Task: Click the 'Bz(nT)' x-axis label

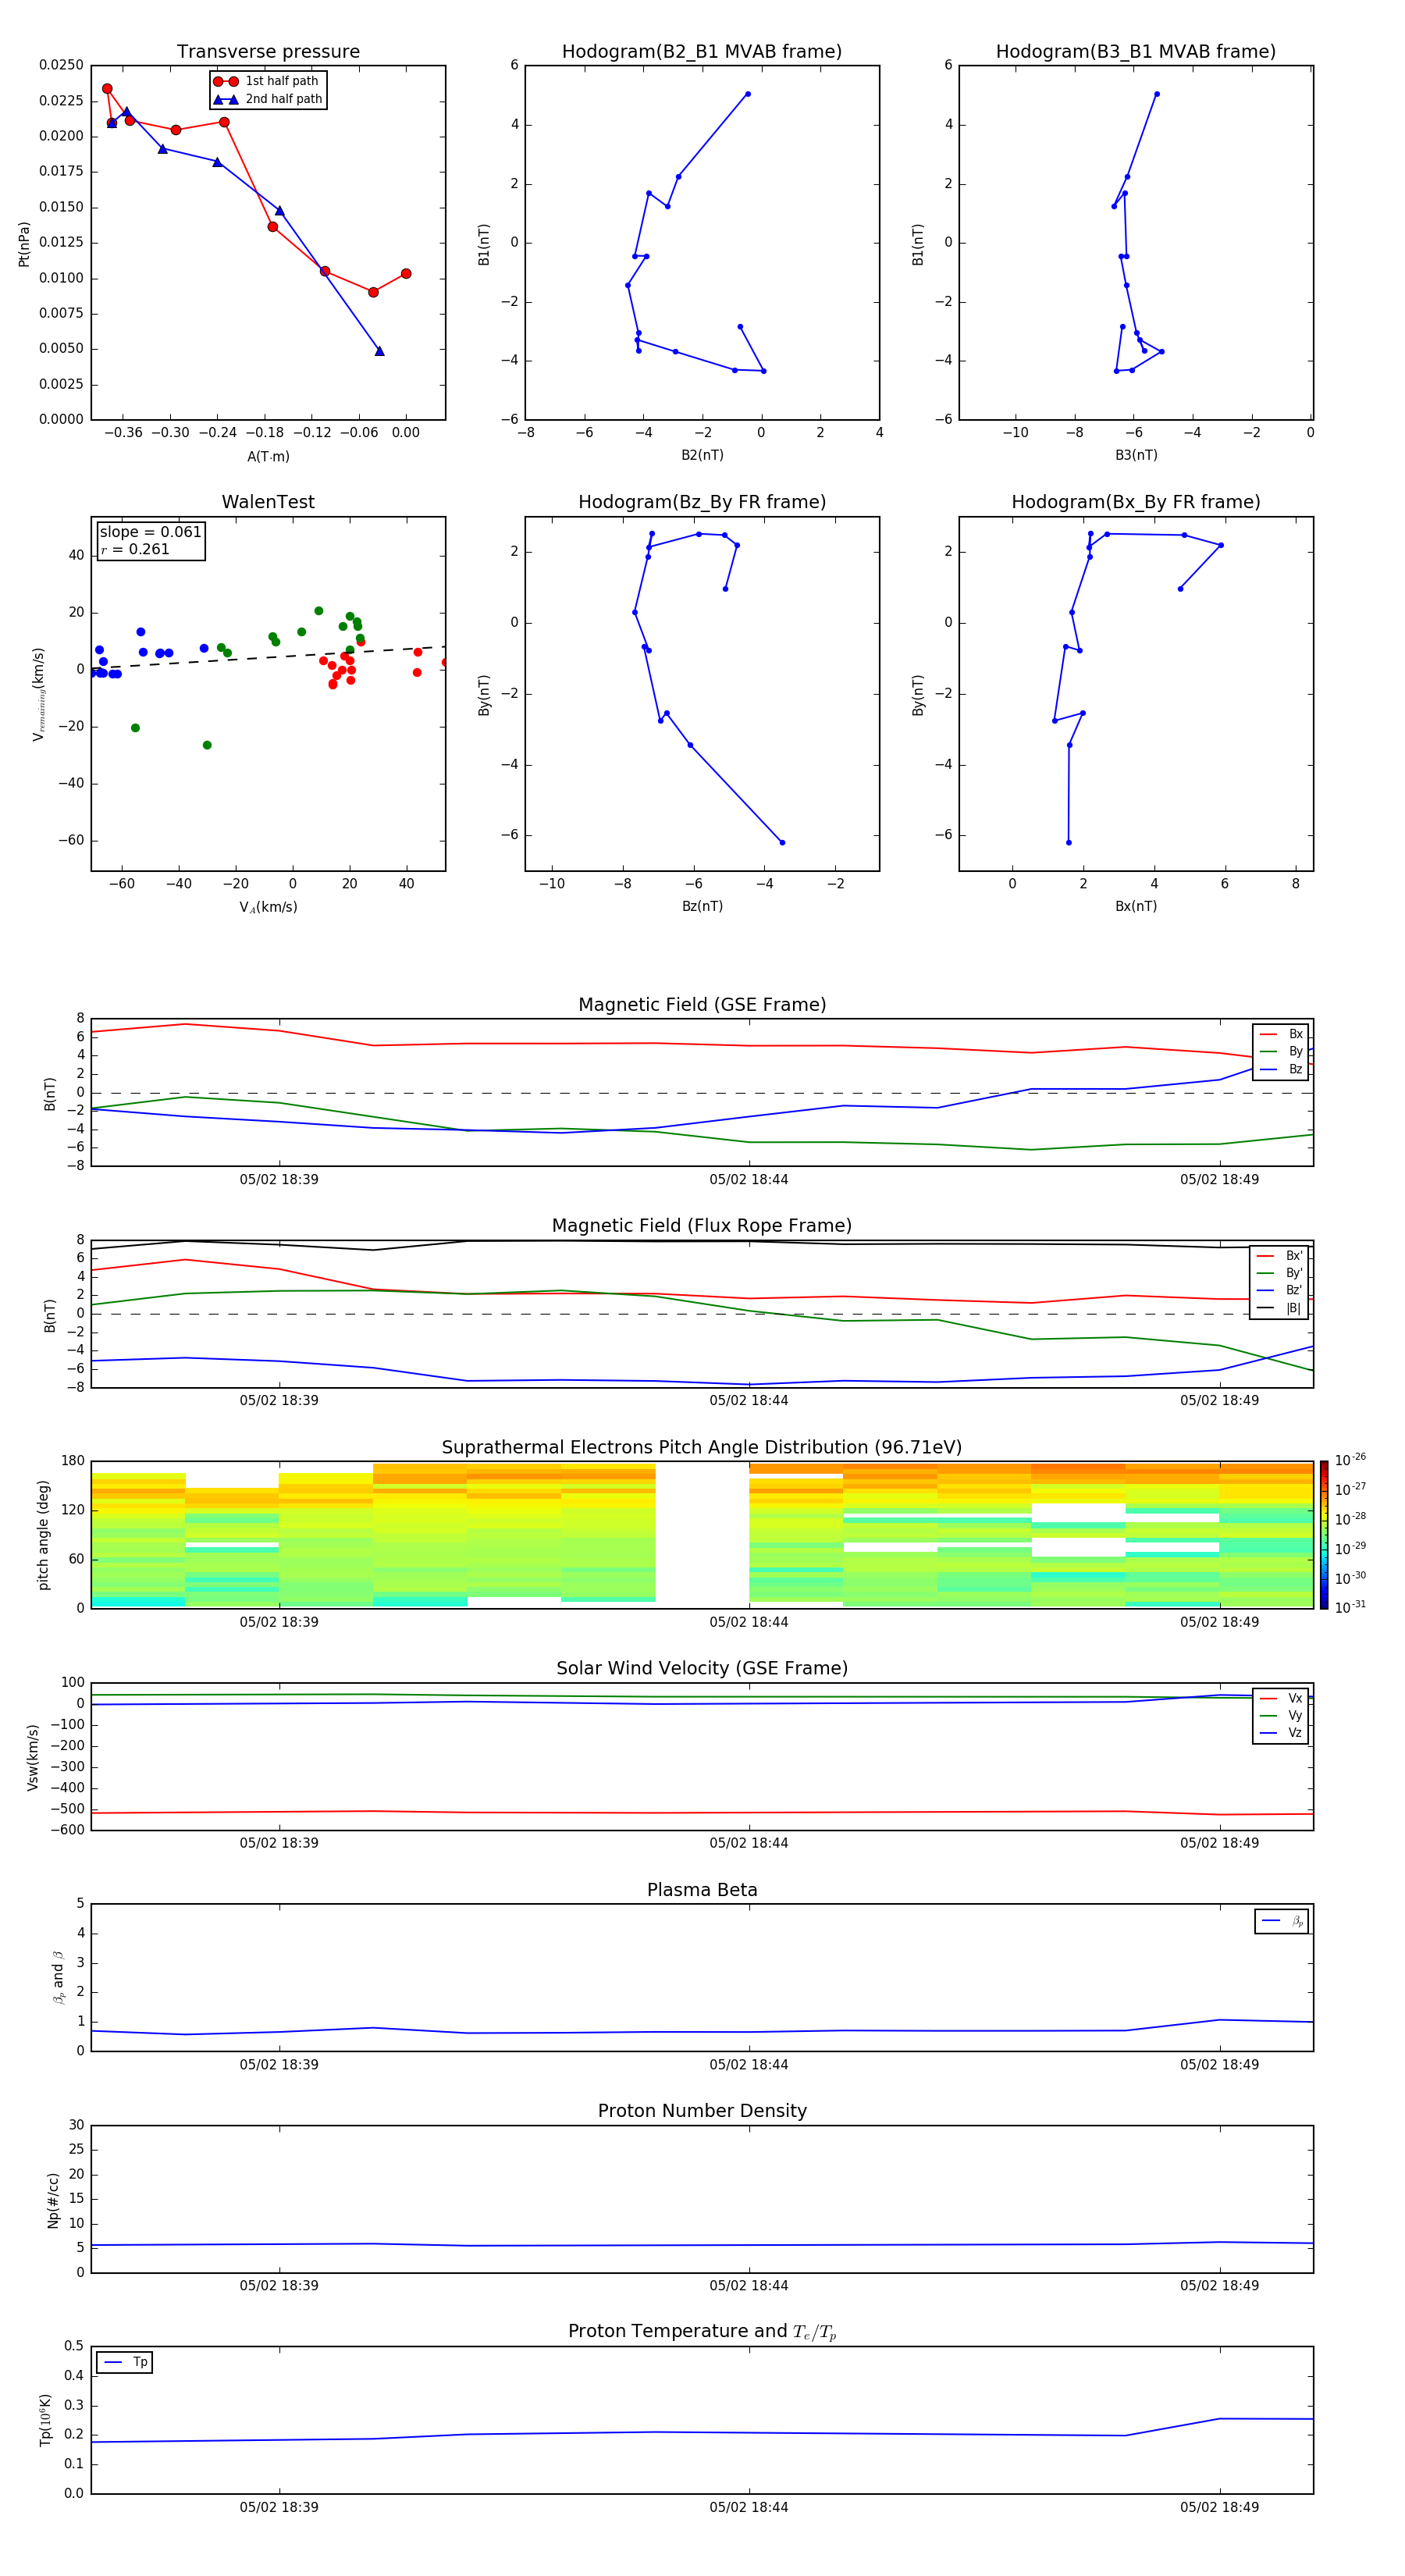Action: point(702,906)
